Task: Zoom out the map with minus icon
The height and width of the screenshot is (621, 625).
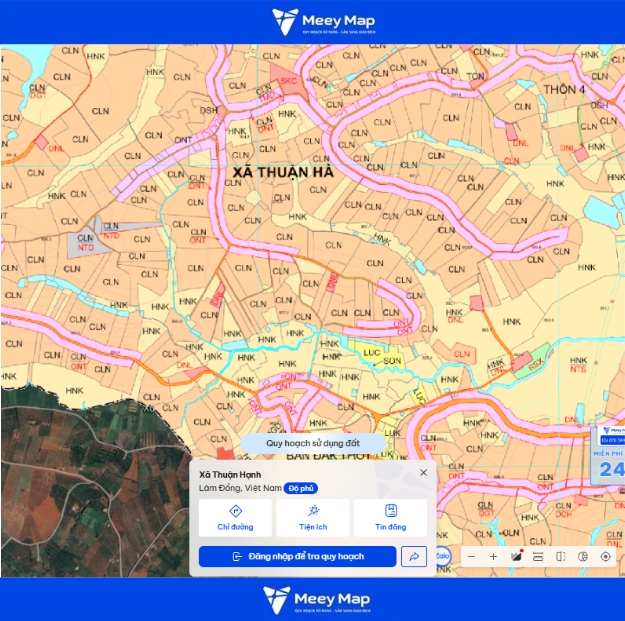Action: coord(472,557)
